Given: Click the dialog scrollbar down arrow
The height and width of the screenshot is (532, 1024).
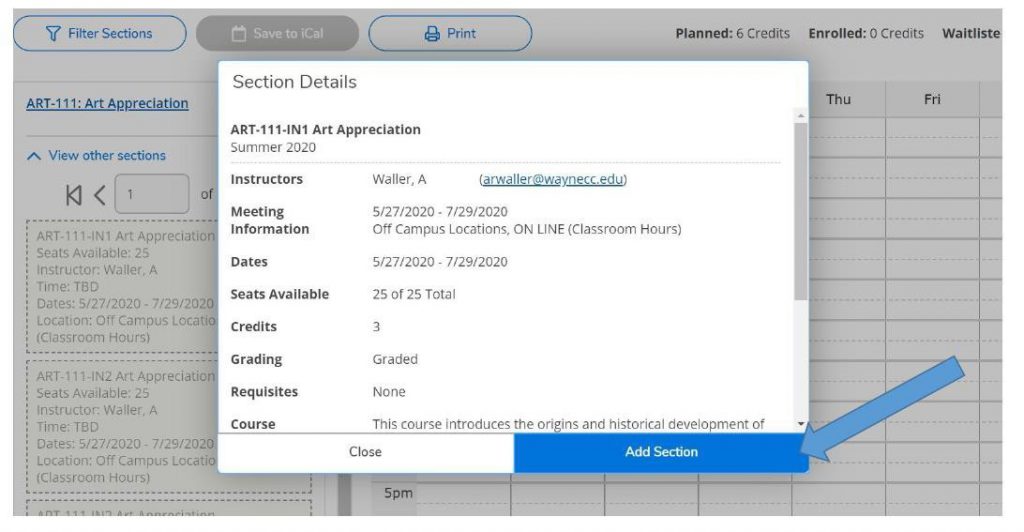Looking at the screenshot, I should pyautogui.click(x=799, y=424).
